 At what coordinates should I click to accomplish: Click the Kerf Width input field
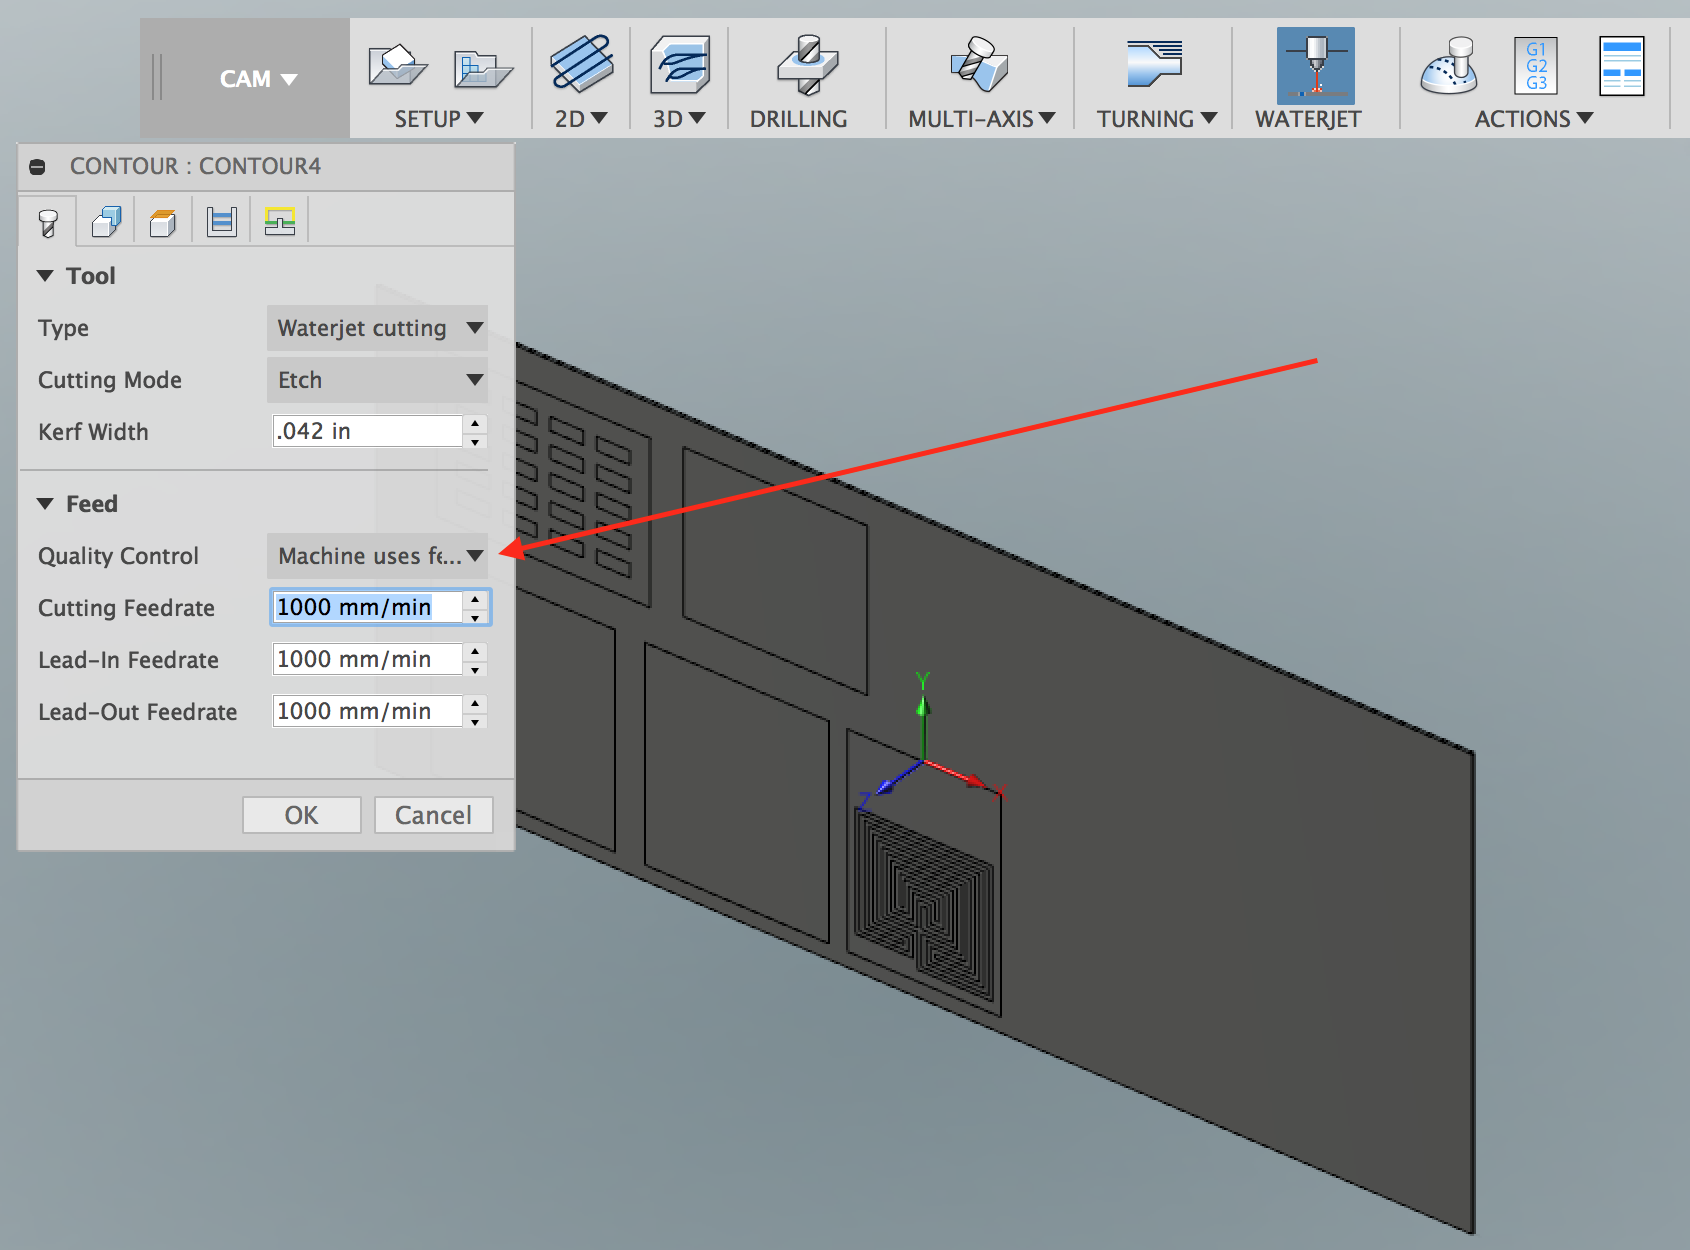click(x=367, y=431)
